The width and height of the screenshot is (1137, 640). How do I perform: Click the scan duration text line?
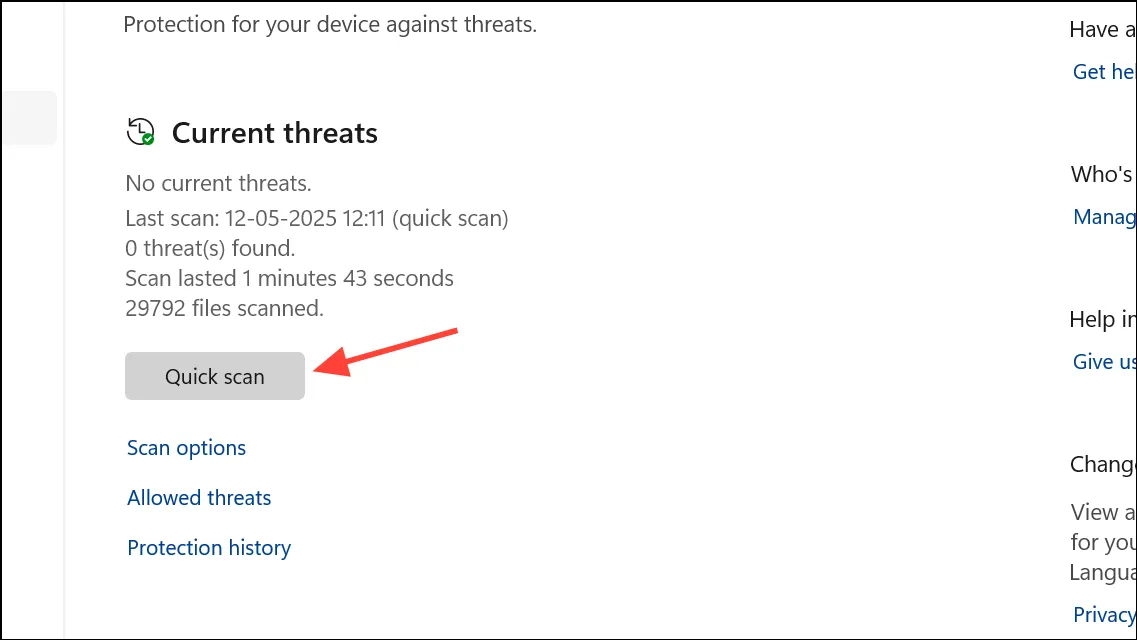pyautogui.click(x=289, y=278)
